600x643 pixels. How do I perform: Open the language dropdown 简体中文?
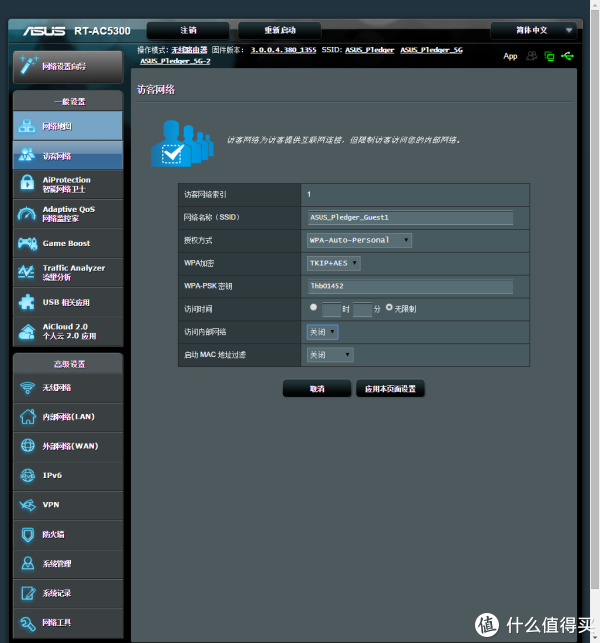click(534, 30)
